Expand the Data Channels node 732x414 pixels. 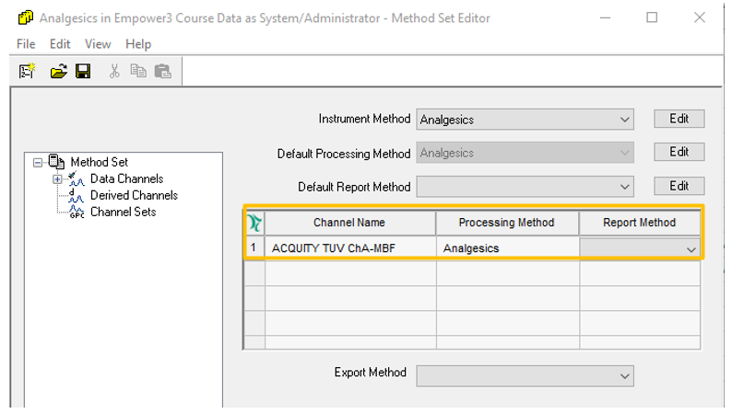57,179
